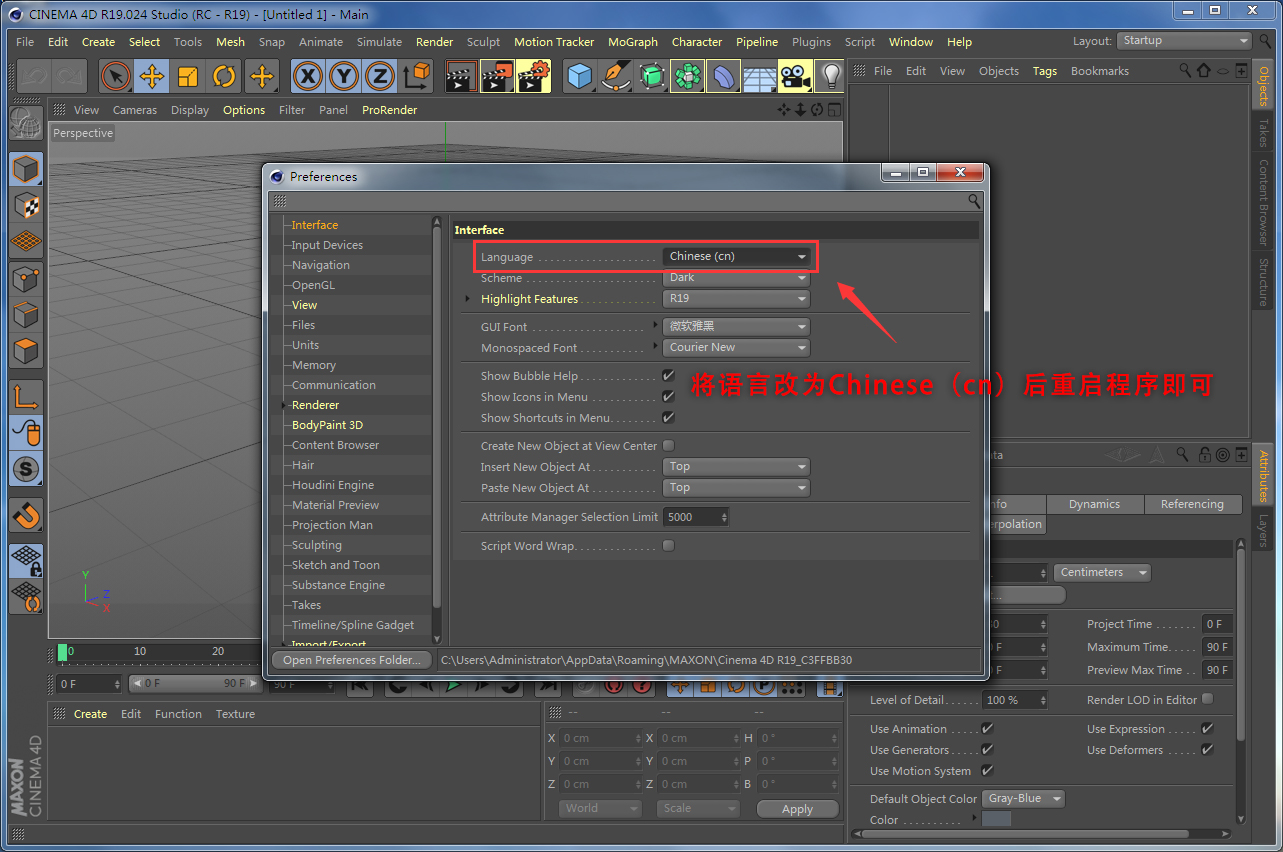Disable the Show Bubble Help checkbox

(668, 376)
